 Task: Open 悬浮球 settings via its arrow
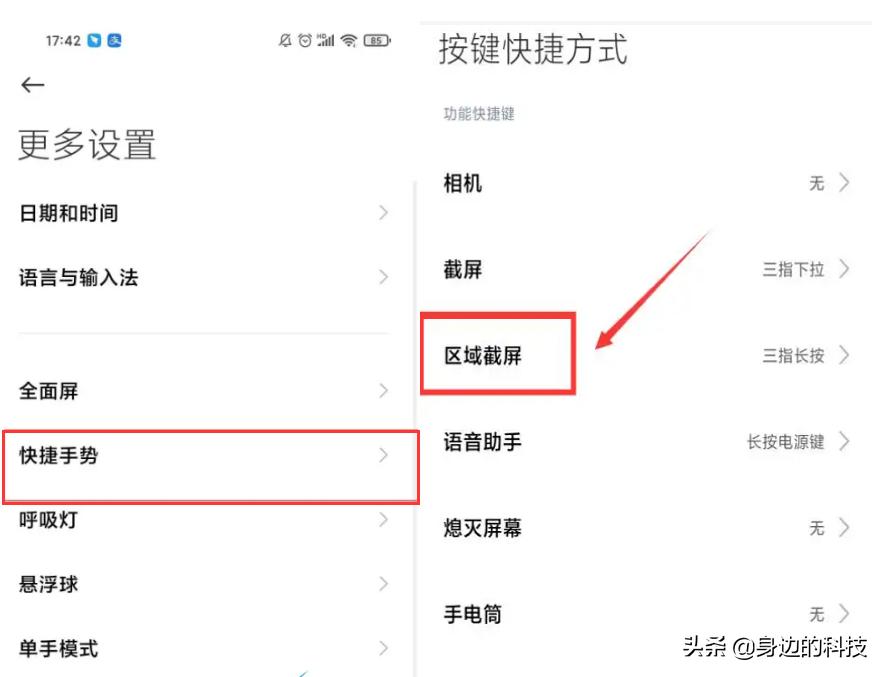tap(385, 584)
